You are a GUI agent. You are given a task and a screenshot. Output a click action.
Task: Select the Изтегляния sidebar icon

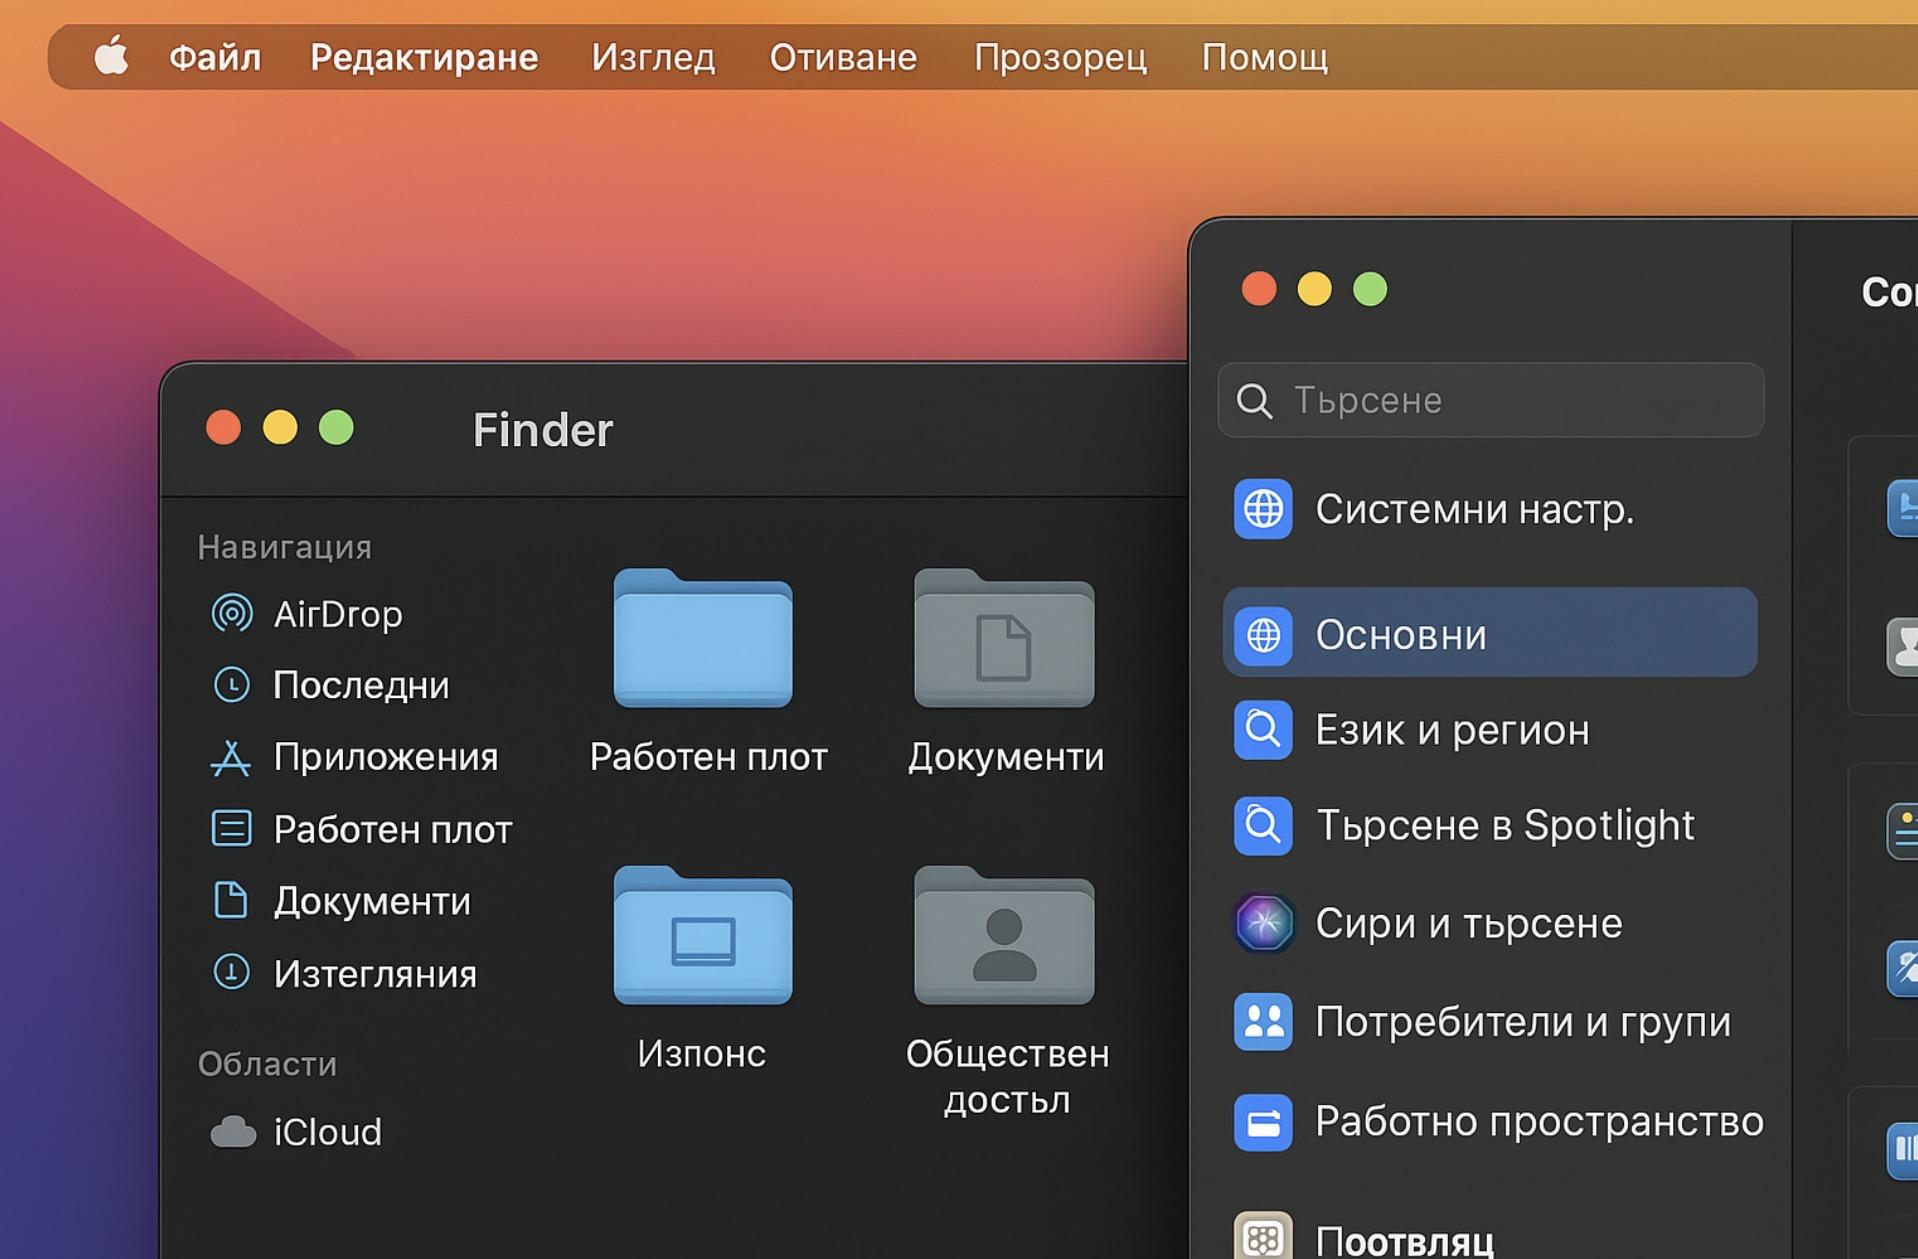tap(231, 973)
